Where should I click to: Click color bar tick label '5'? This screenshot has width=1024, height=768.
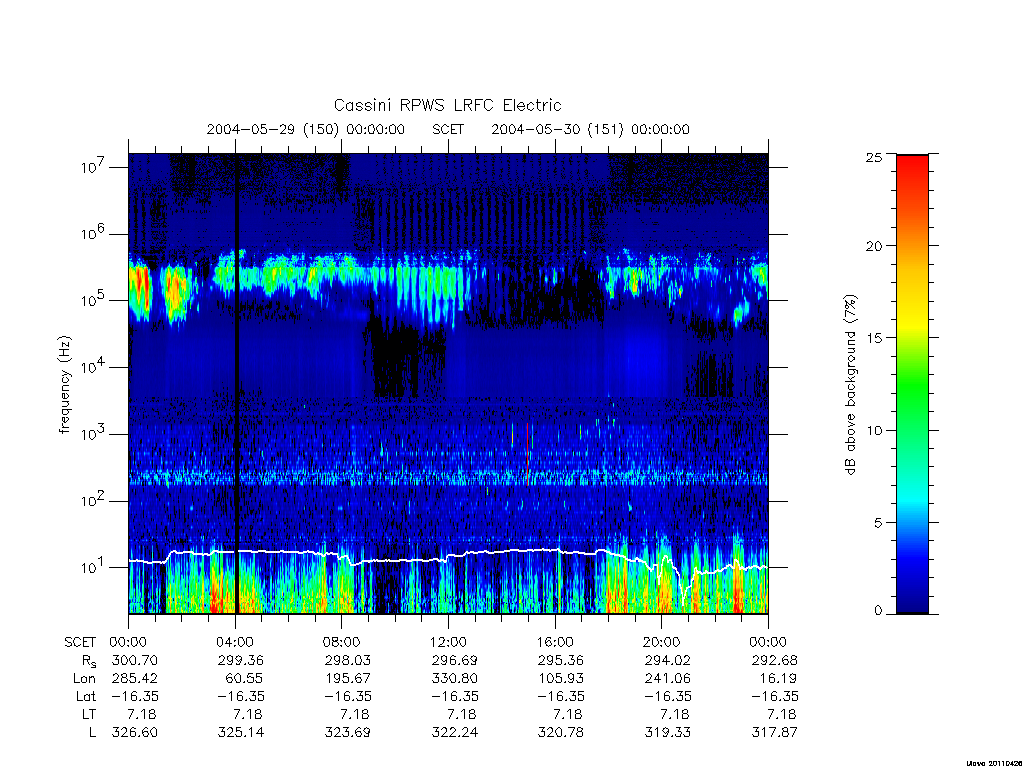pyautogui.click(x=878, y=522)
